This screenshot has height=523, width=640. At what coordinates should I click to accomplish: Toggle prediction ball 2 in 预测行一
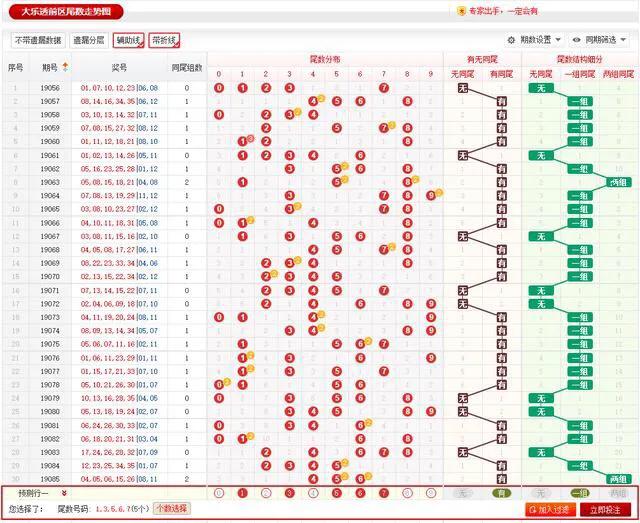(x=266, y=493)
